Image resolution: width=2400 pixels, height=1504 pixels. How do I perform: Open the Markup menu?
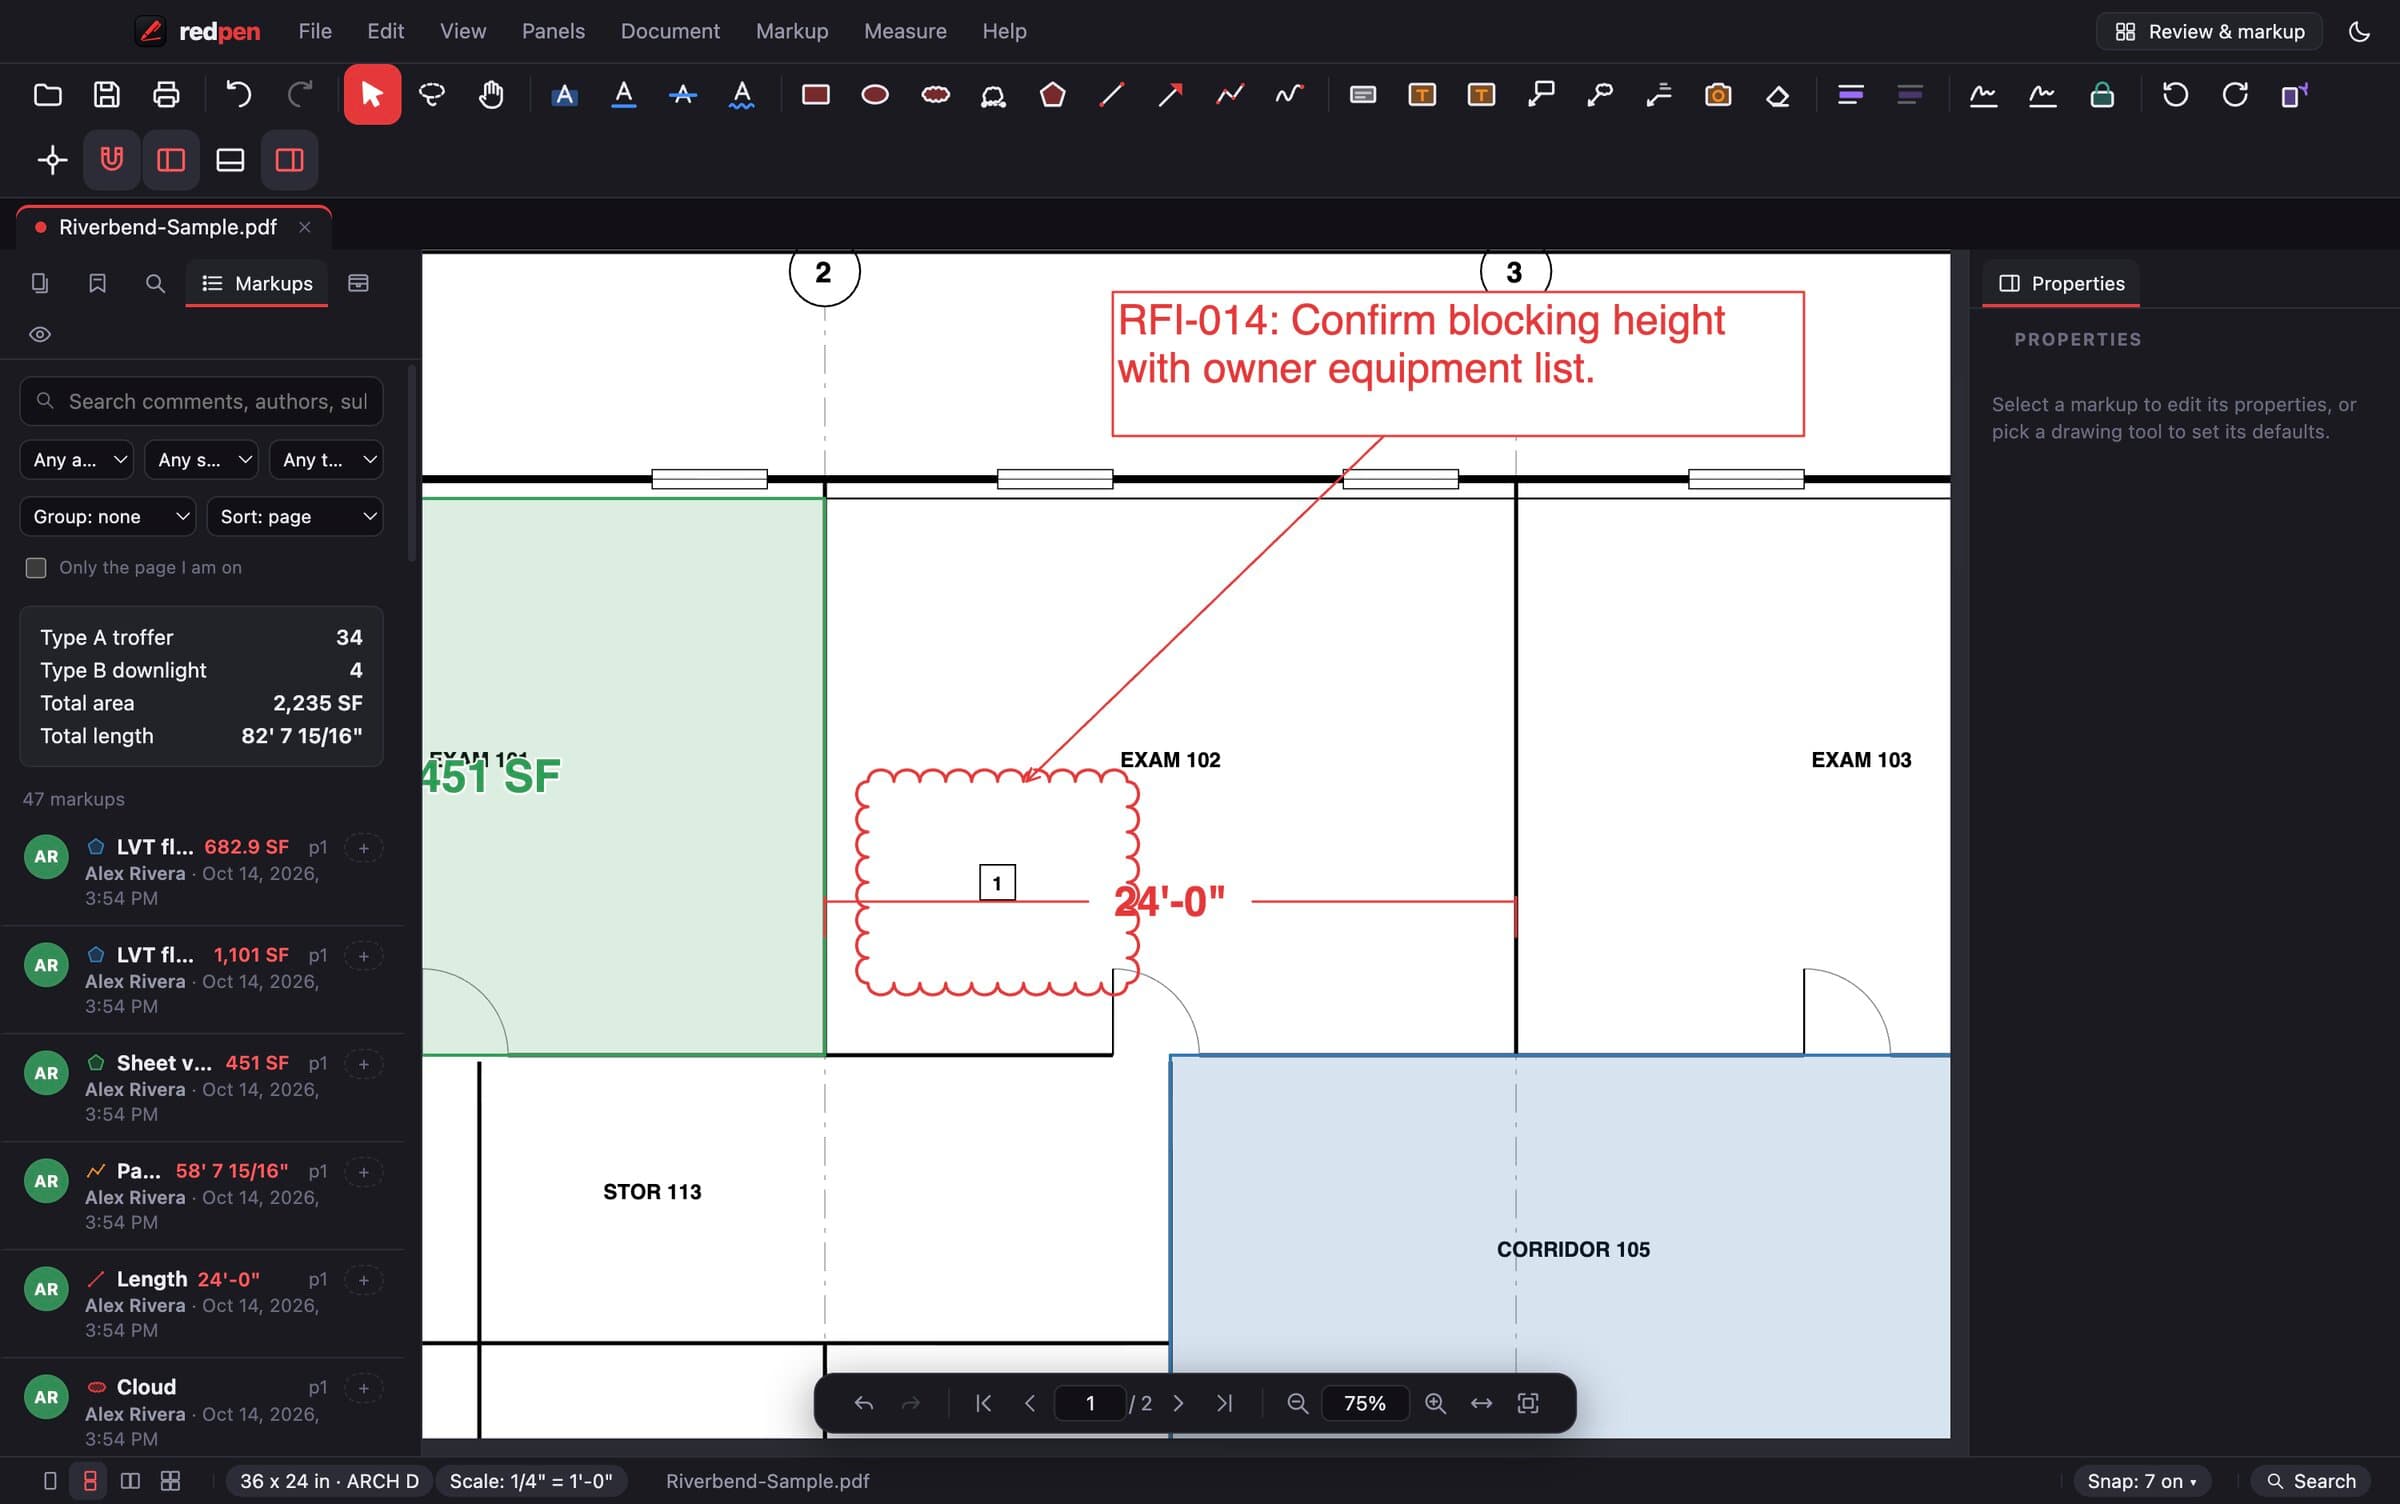792,32
